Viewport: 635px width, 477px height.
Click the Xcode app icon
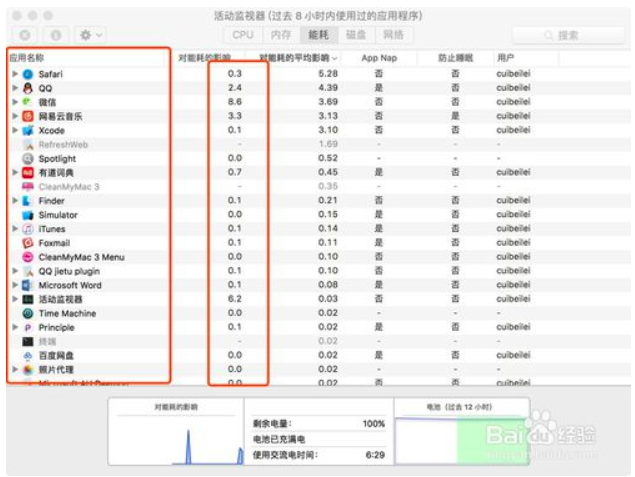click(x=28, y=130)
